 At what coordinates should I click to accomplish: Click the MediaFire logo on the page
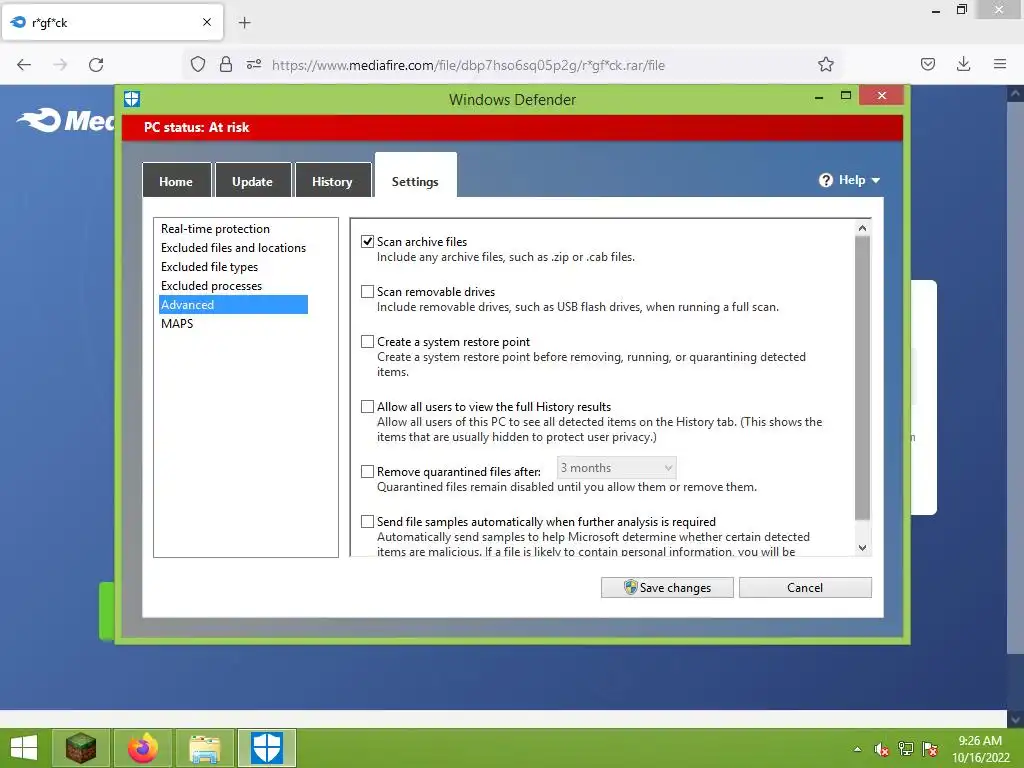pyautogui.click(x=65, y=120)
